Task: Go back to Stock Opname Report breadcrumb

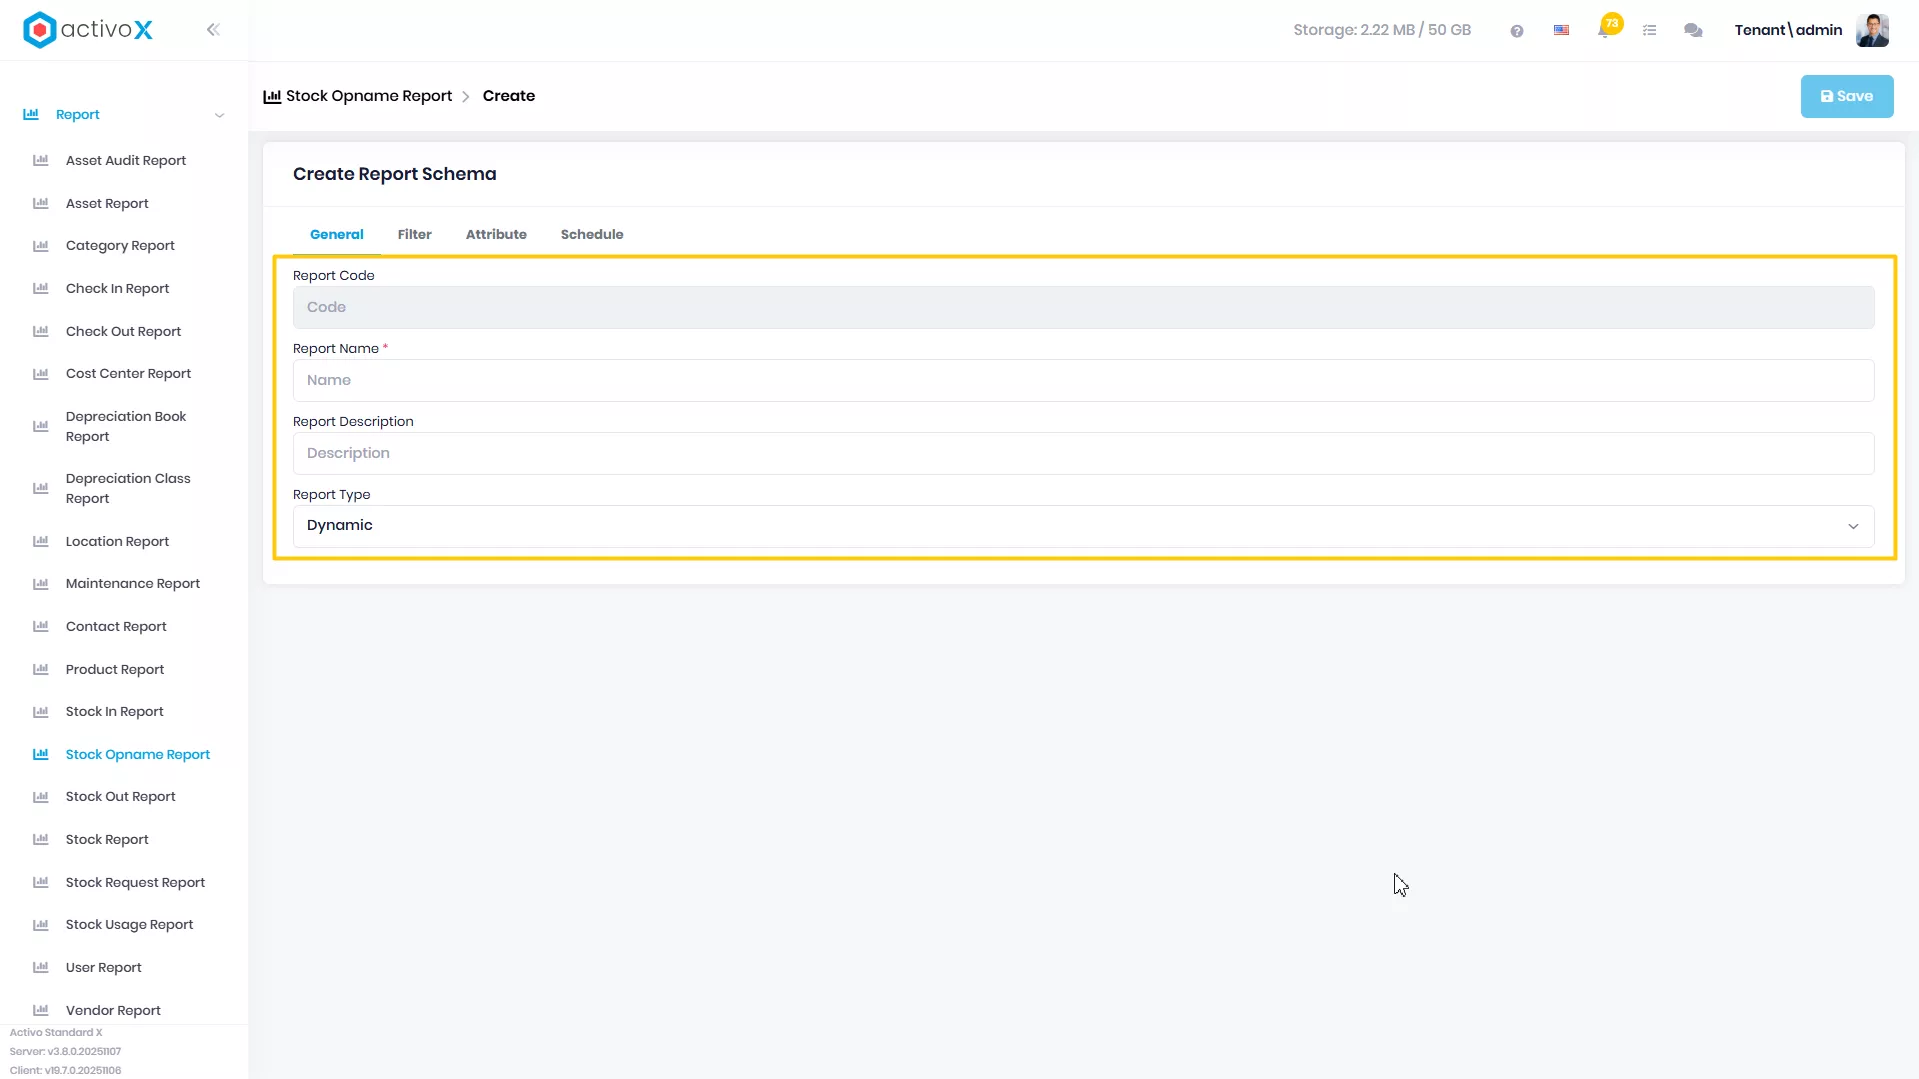Action: point(369,96)
